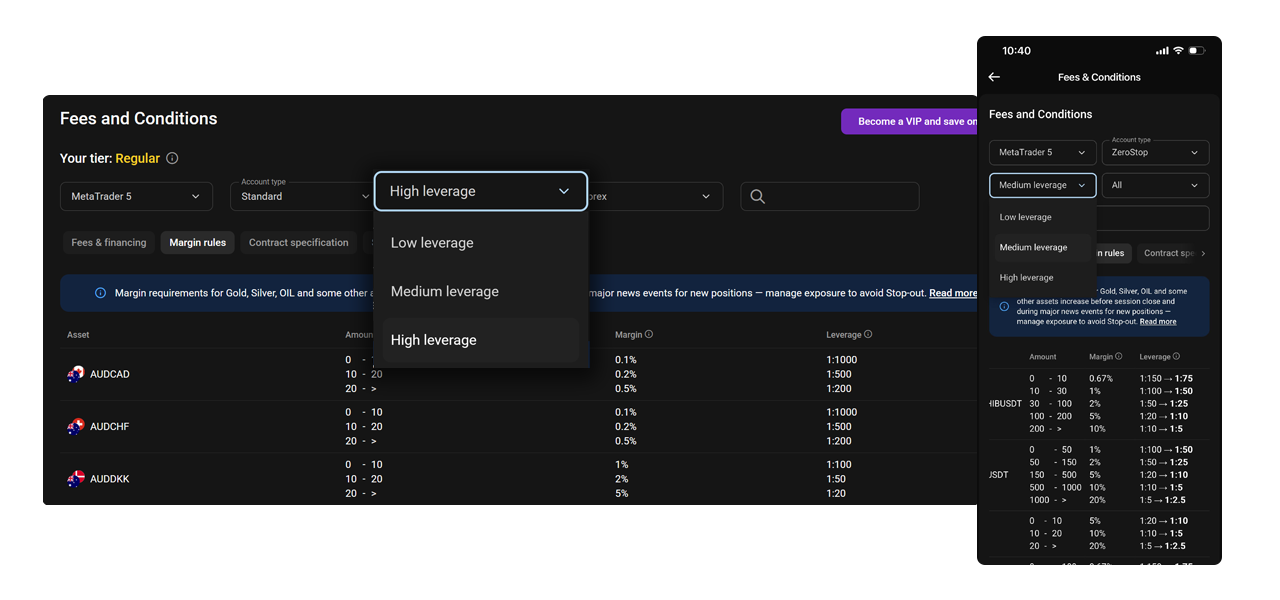Open the Read more link in mobile banner
Image resolution: width=1280 pixels, height=600 pixels.
pos(1158,322)
